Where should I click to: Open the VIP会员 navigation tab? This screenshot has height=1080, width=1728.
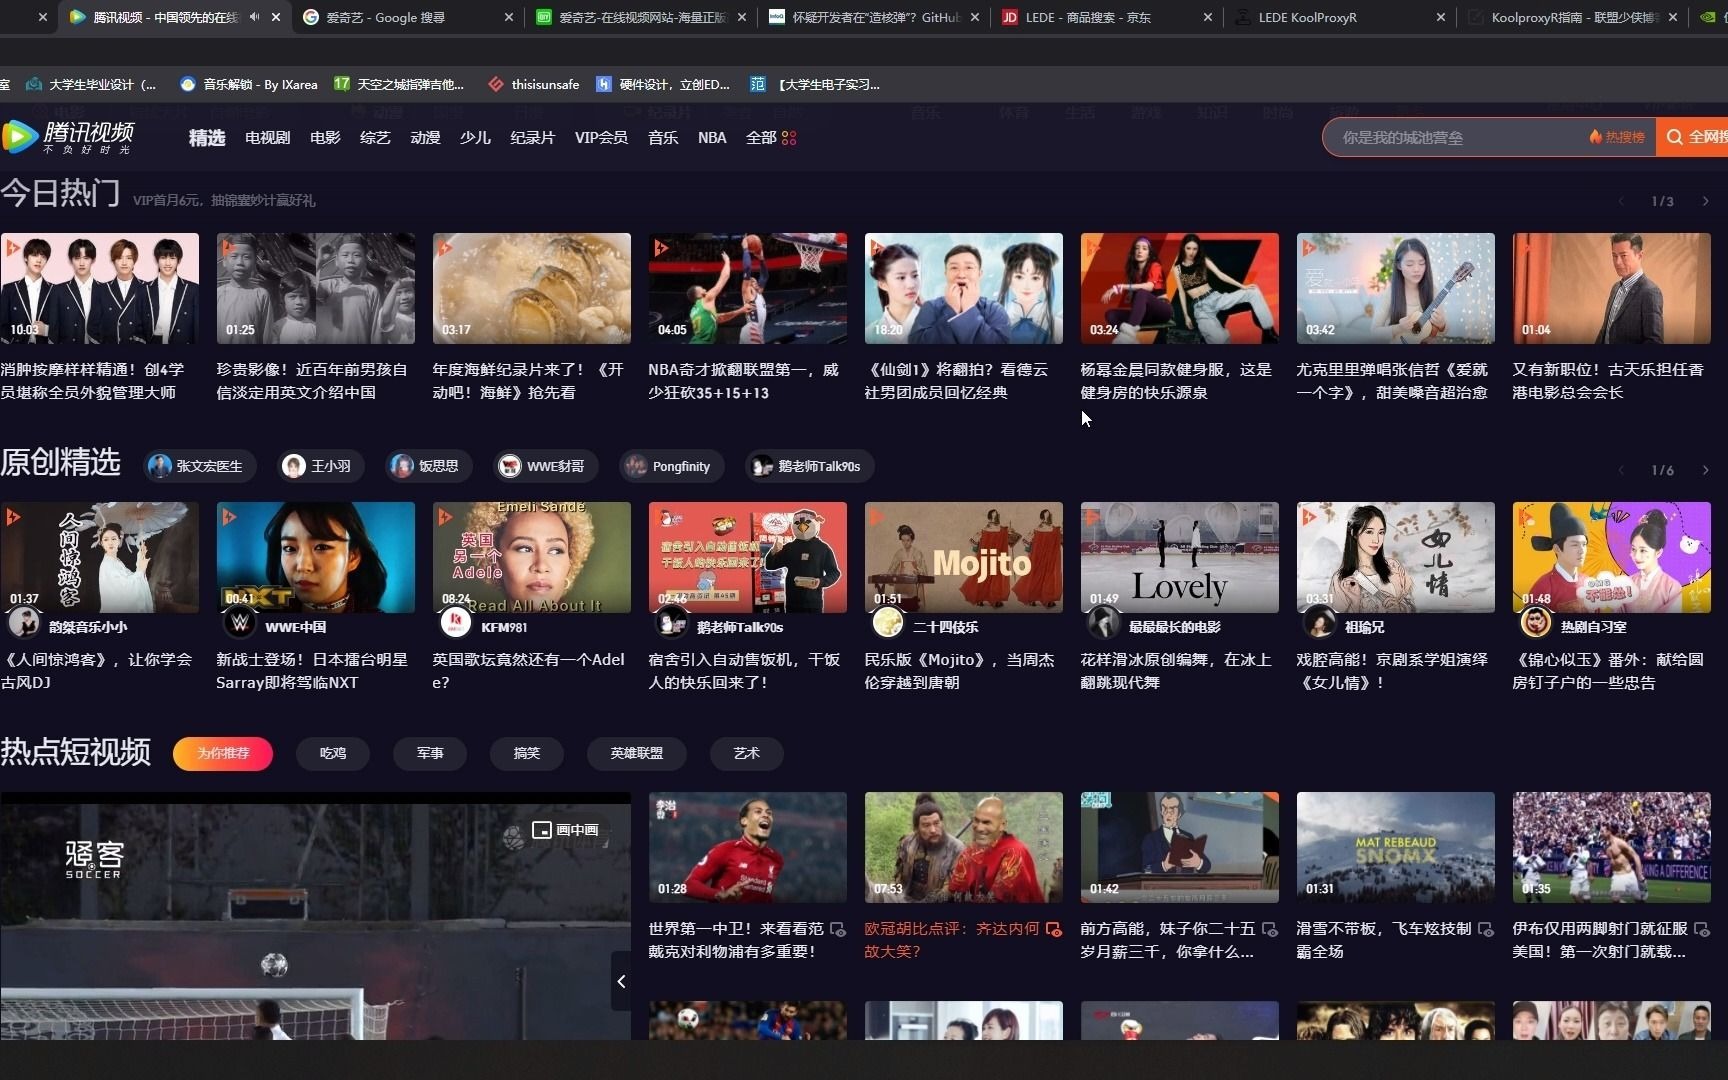pos(601,138)
